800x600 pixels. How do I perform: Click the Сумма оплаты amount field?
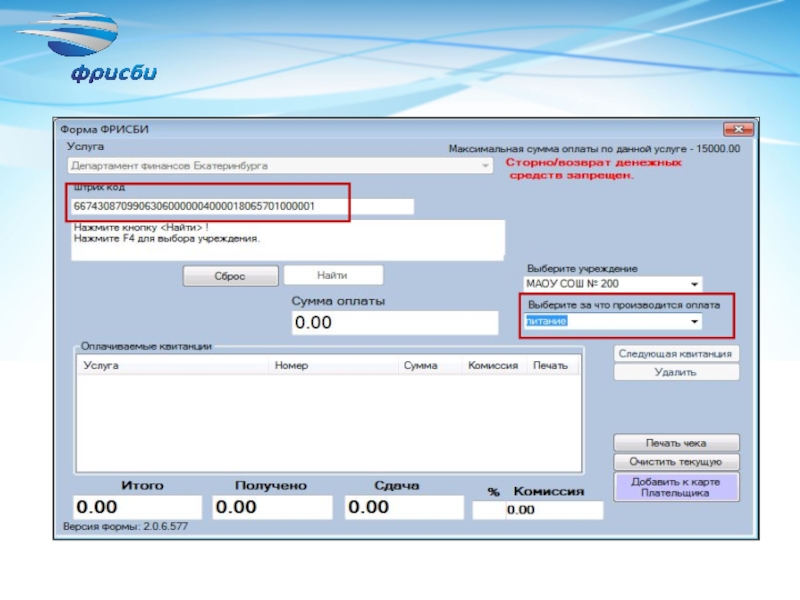point(395,322)
